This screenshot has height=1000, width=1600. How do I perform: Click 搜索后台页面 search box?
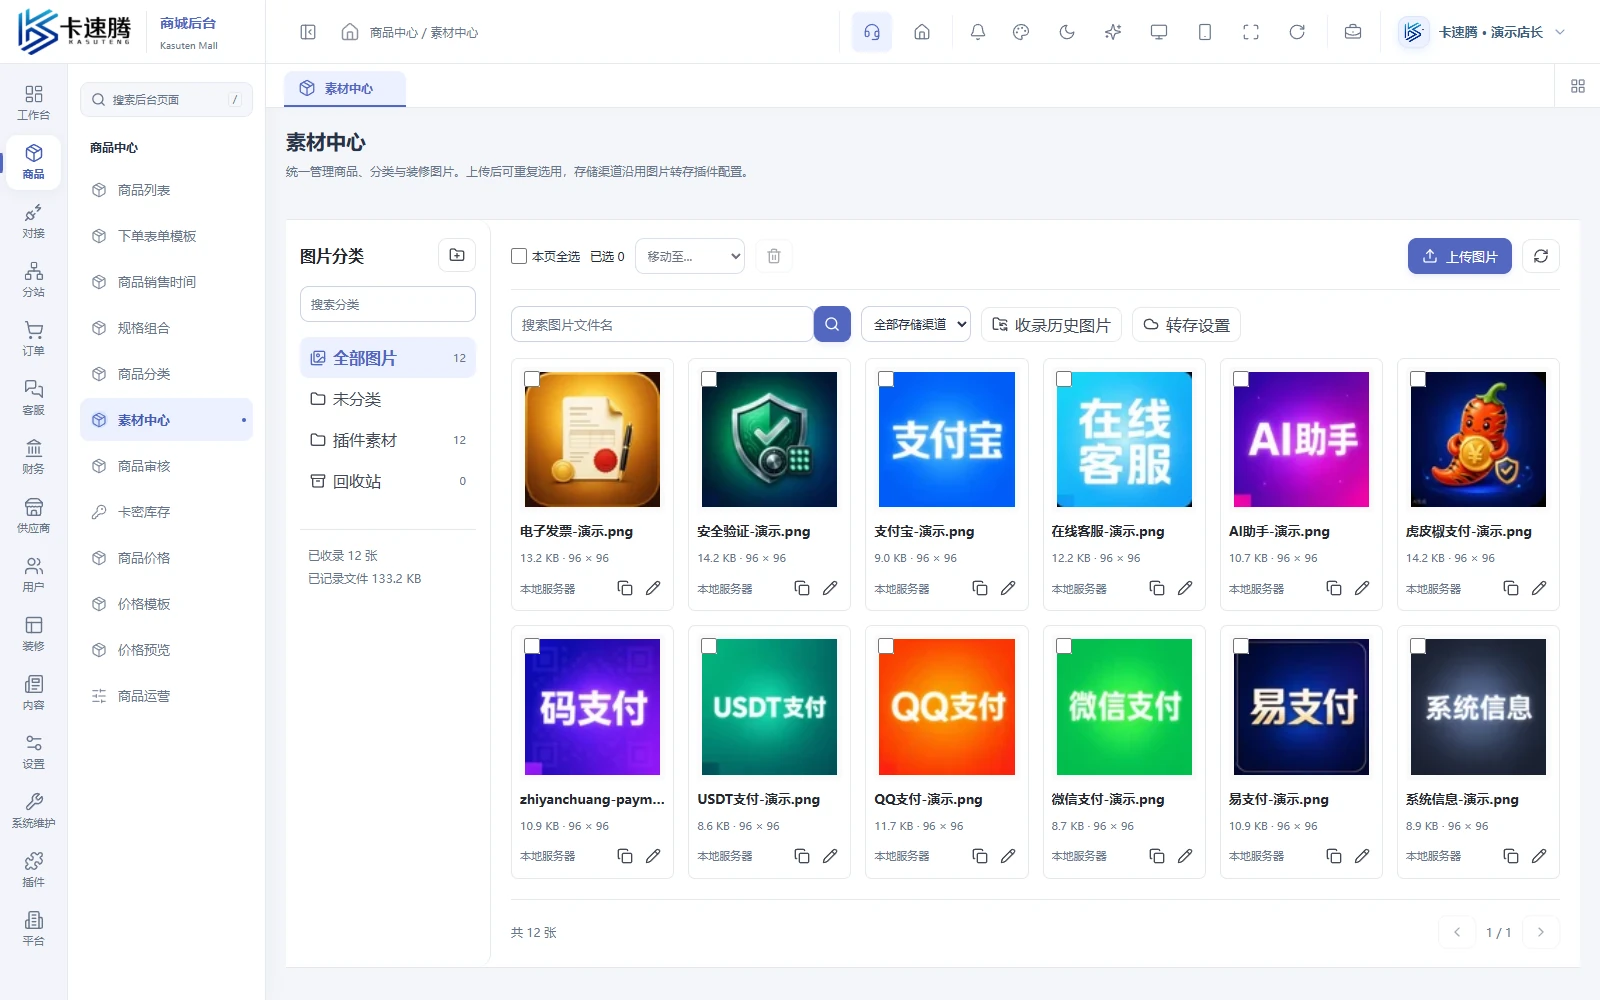click(166, 99)
